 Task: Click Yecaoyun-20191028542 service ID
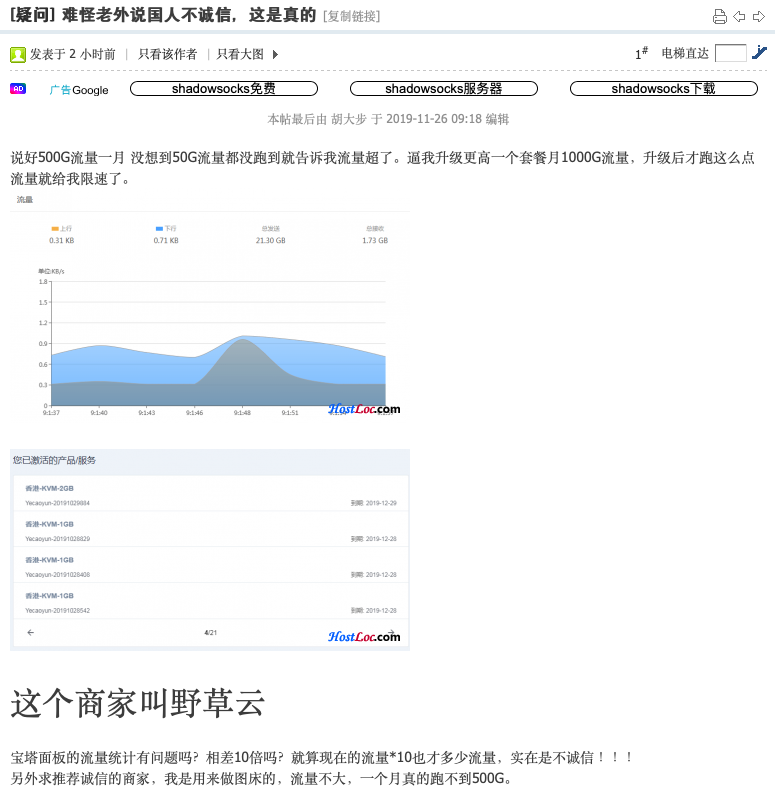[57, 611]
